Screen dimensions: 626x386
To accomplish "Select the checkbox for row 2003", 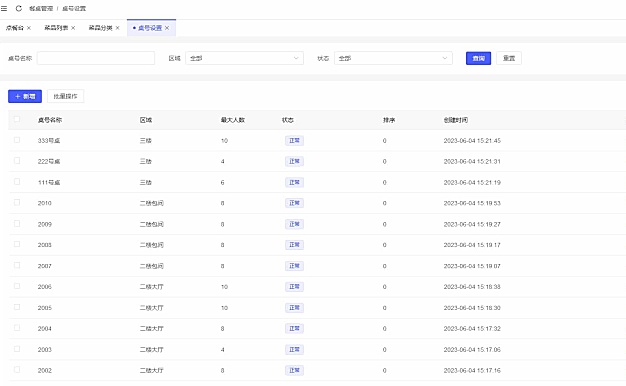I will 17,349.
